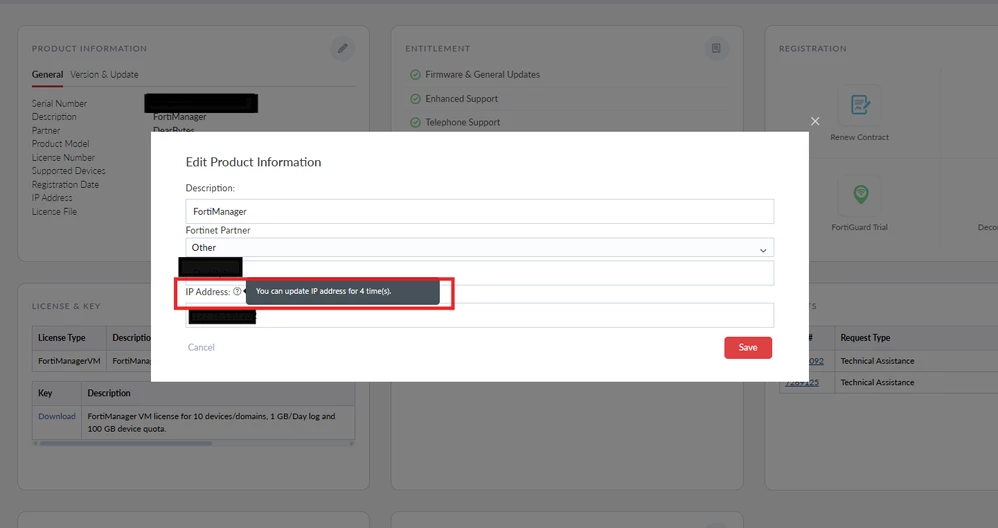This screenshot has width=998, height=528.
Task: Download the FortiManager VM license key
Action: tap(57, 416)
